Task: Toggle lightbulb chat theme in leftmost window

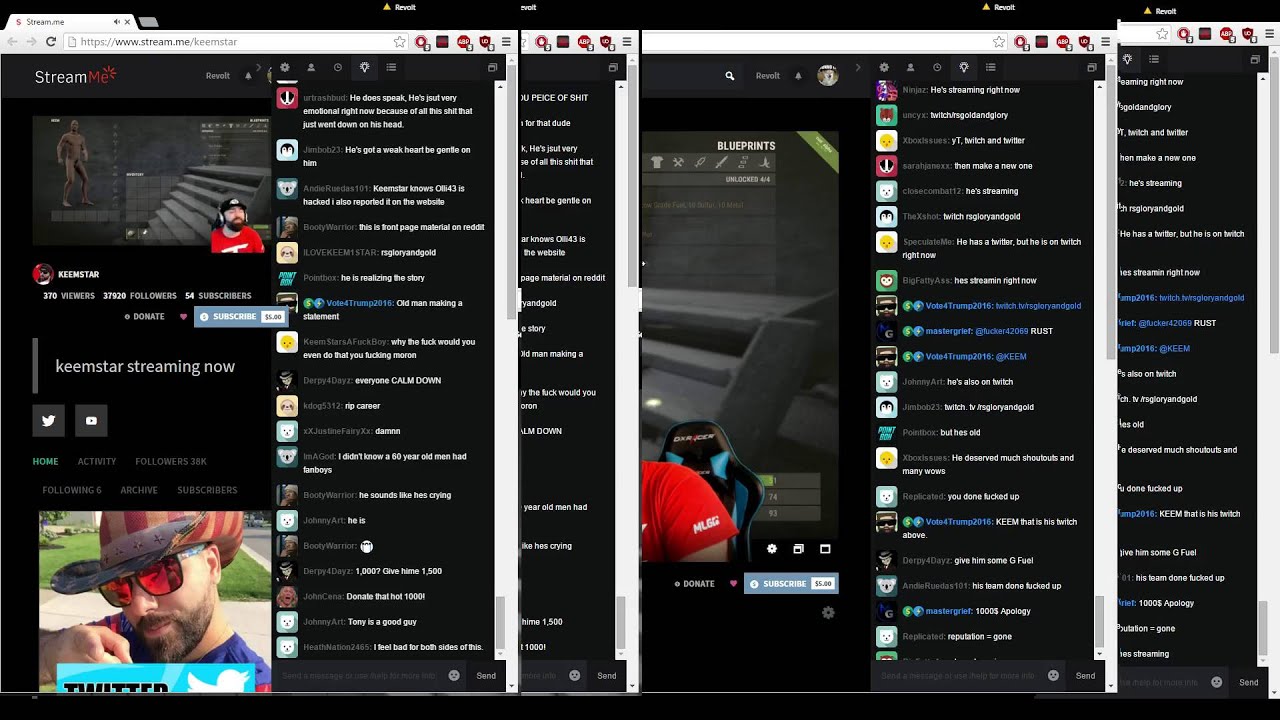Action: 365,68
